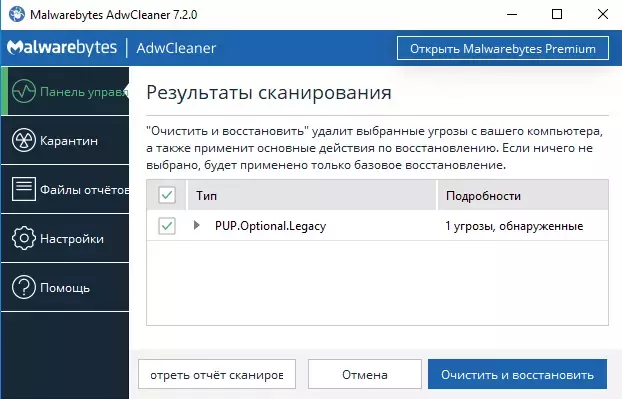622x399 pixels.
Task: Maximize the AdwCleaner window
Action: point(557,14)
